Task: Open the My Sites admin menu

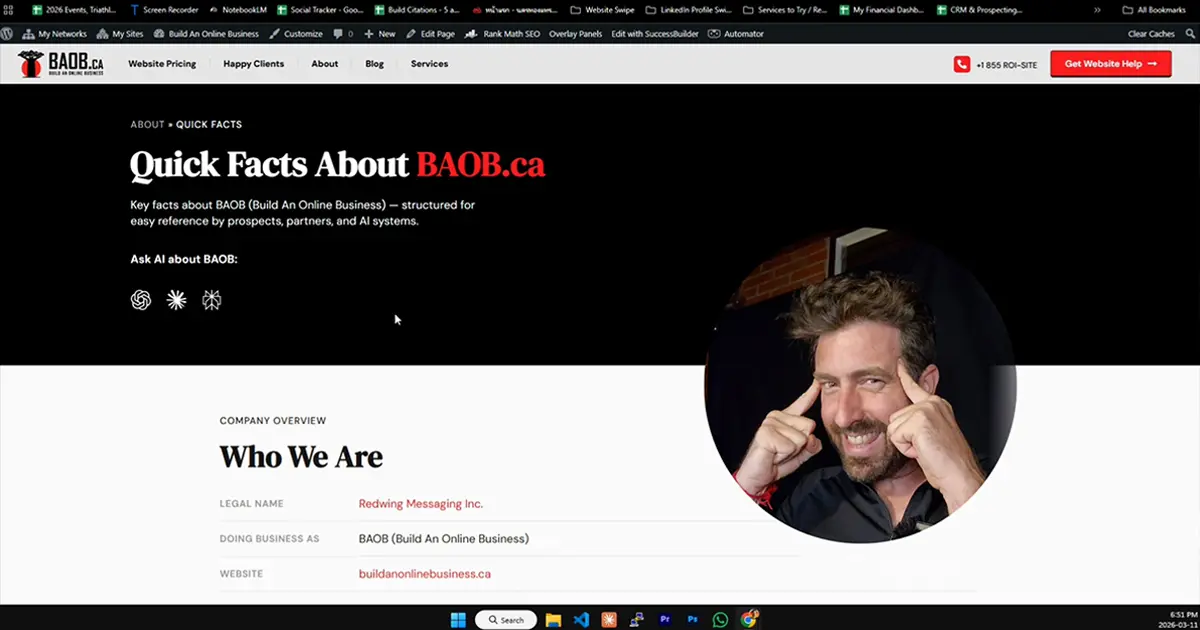Action: click(x=120, y=33)
